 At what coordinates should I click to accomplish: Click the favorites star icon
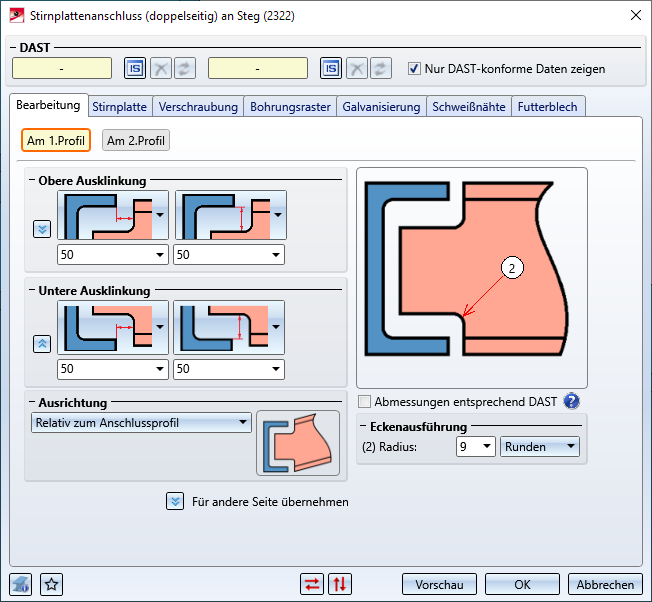[x=52, y=585]
